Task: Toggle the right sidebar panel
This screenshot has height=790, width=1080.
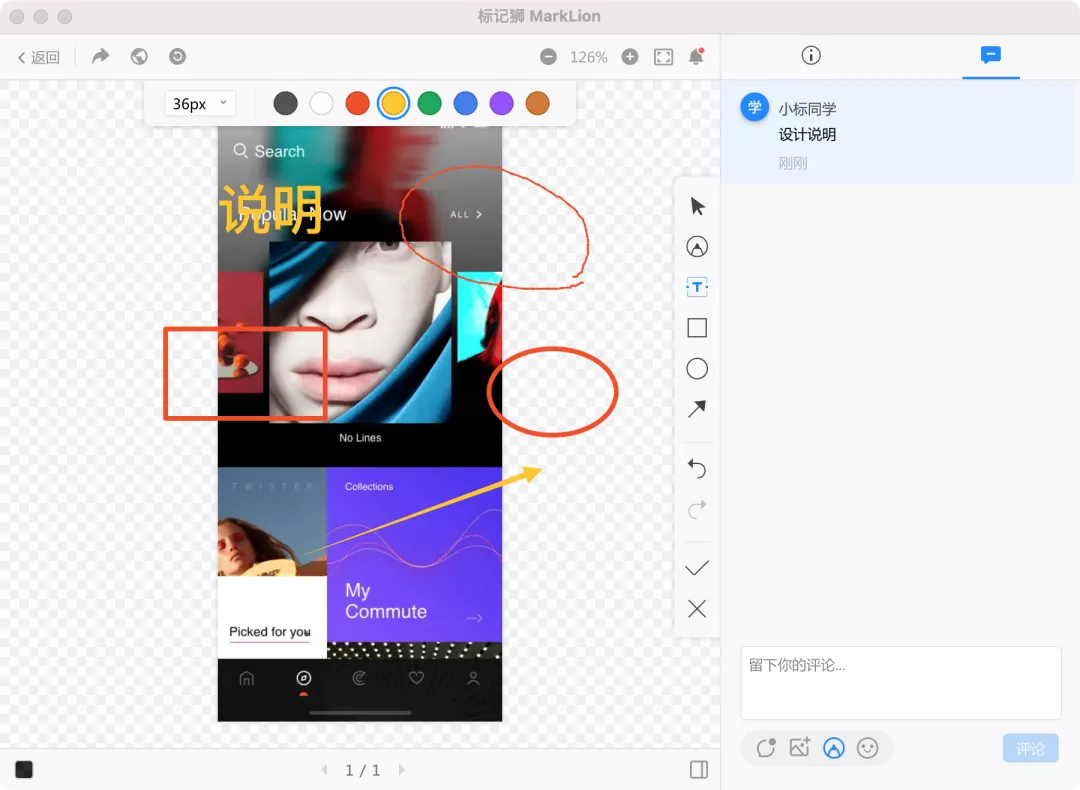Action: coord(699,769)
